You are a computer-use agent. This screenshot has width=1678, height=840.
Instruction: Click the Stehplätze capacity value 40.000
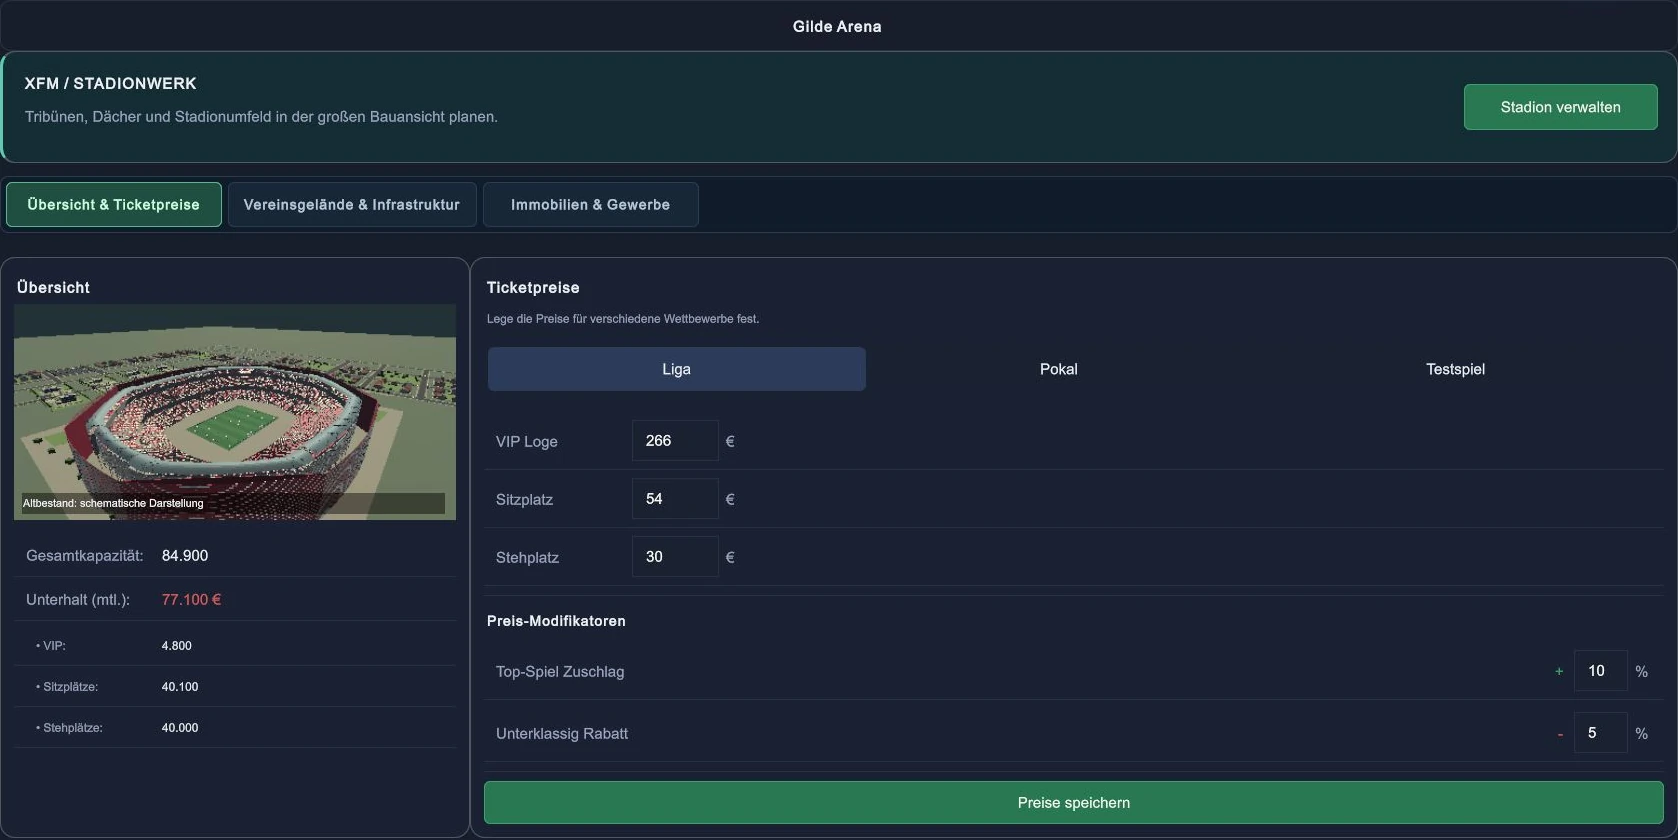(x=180, y=728)
